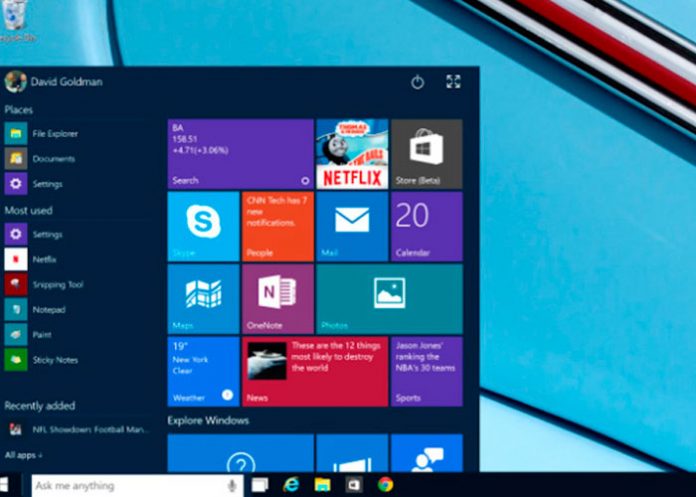Expand Start menu to full screen
This screenshot has height=497, width=696.
pyautogui.click(x=453, y=82)
